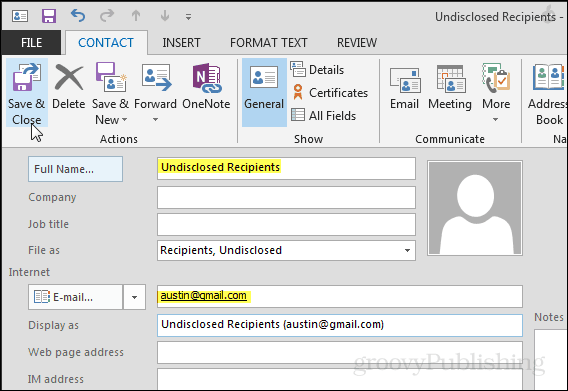Viewport: 568px width, 391px height.
Task: Select the CONTACT ribbon tab
Action: [106, 43]
